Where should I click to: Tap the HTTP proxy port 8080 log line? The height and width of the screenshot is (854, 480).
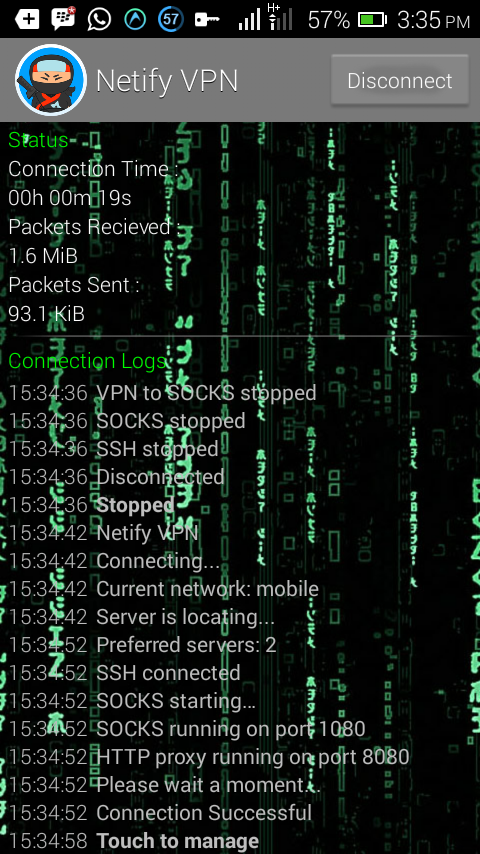click(209, 757)
